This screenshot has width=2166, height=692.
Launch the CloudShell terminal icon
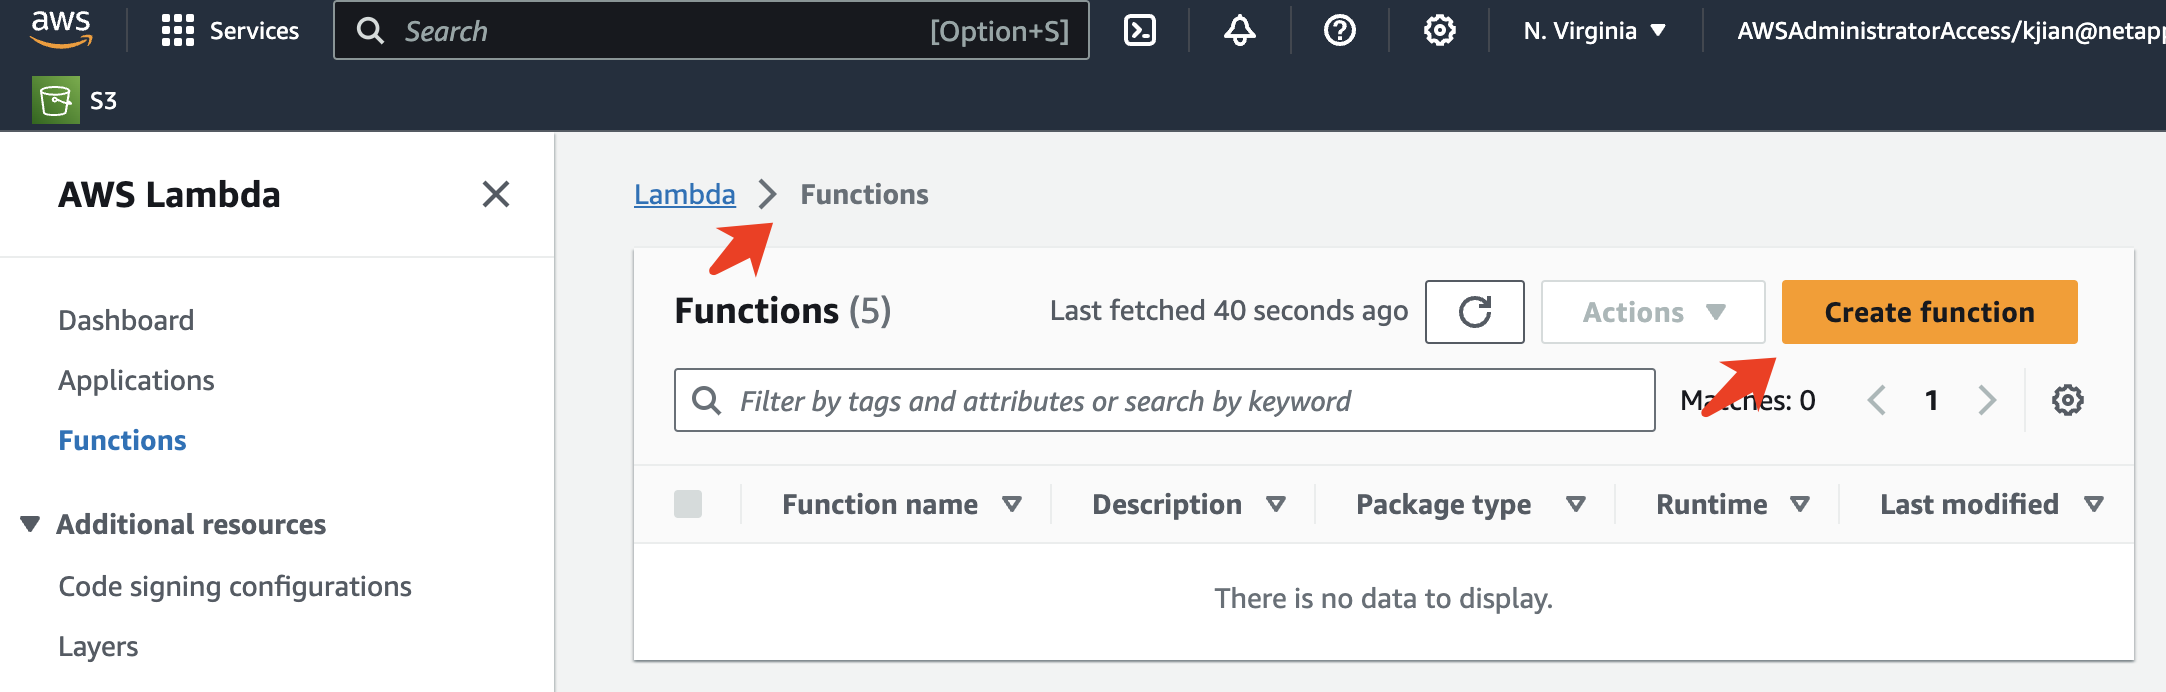(1140, 31)
